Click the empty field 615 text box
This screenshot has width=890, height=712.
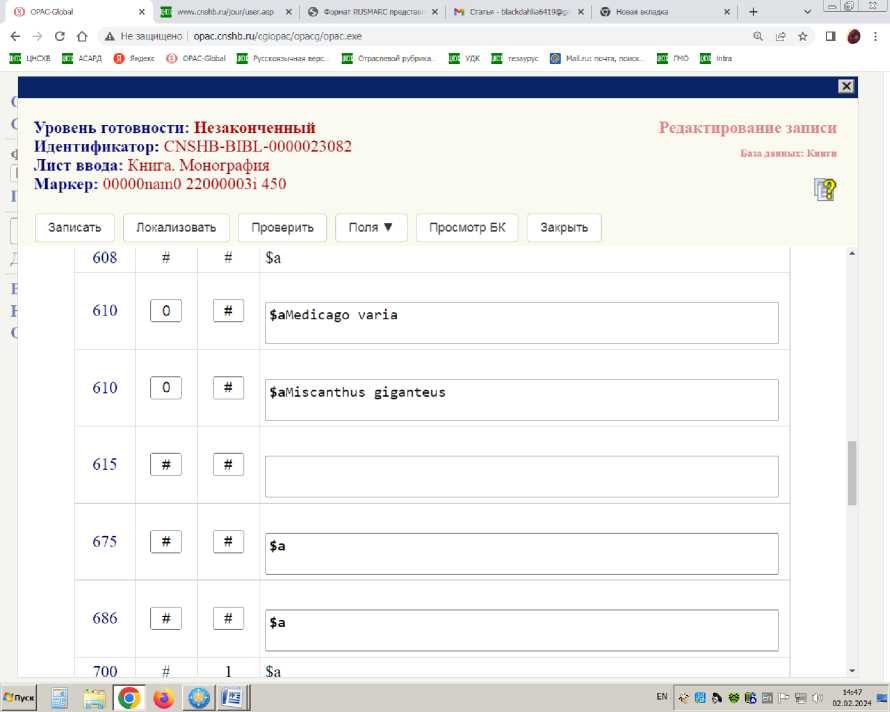pos(522,476)
